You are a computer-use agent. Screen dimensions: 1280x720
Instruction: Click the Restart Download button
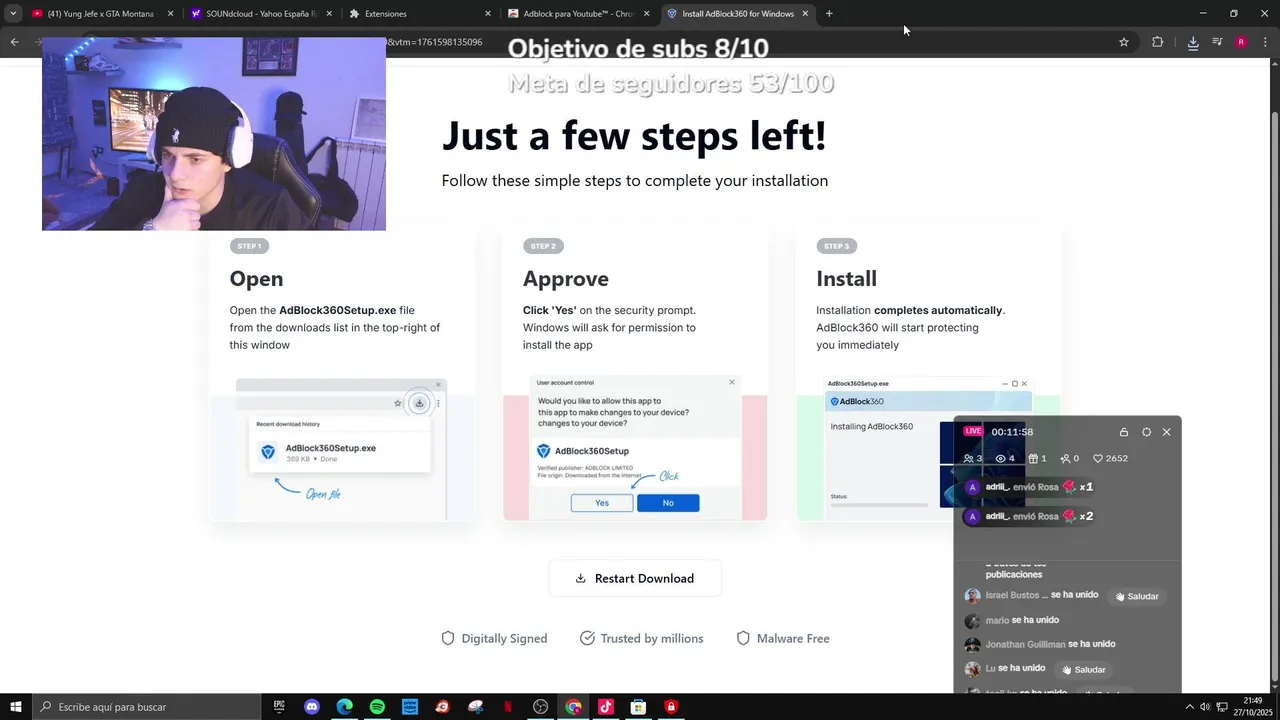(635, 578)
